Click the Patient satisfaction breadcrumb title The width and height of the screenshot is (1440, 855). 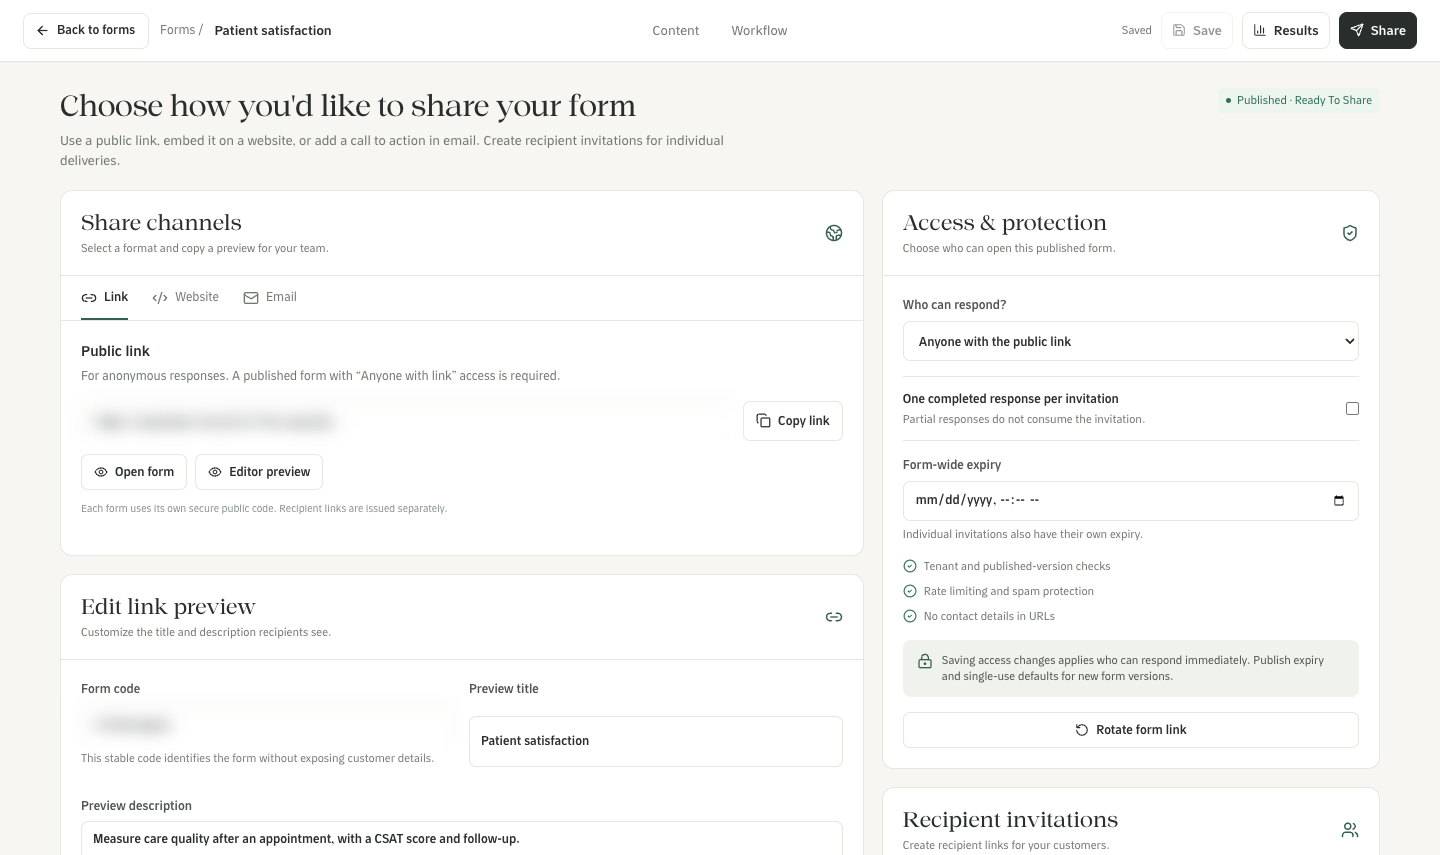point(273,31)
